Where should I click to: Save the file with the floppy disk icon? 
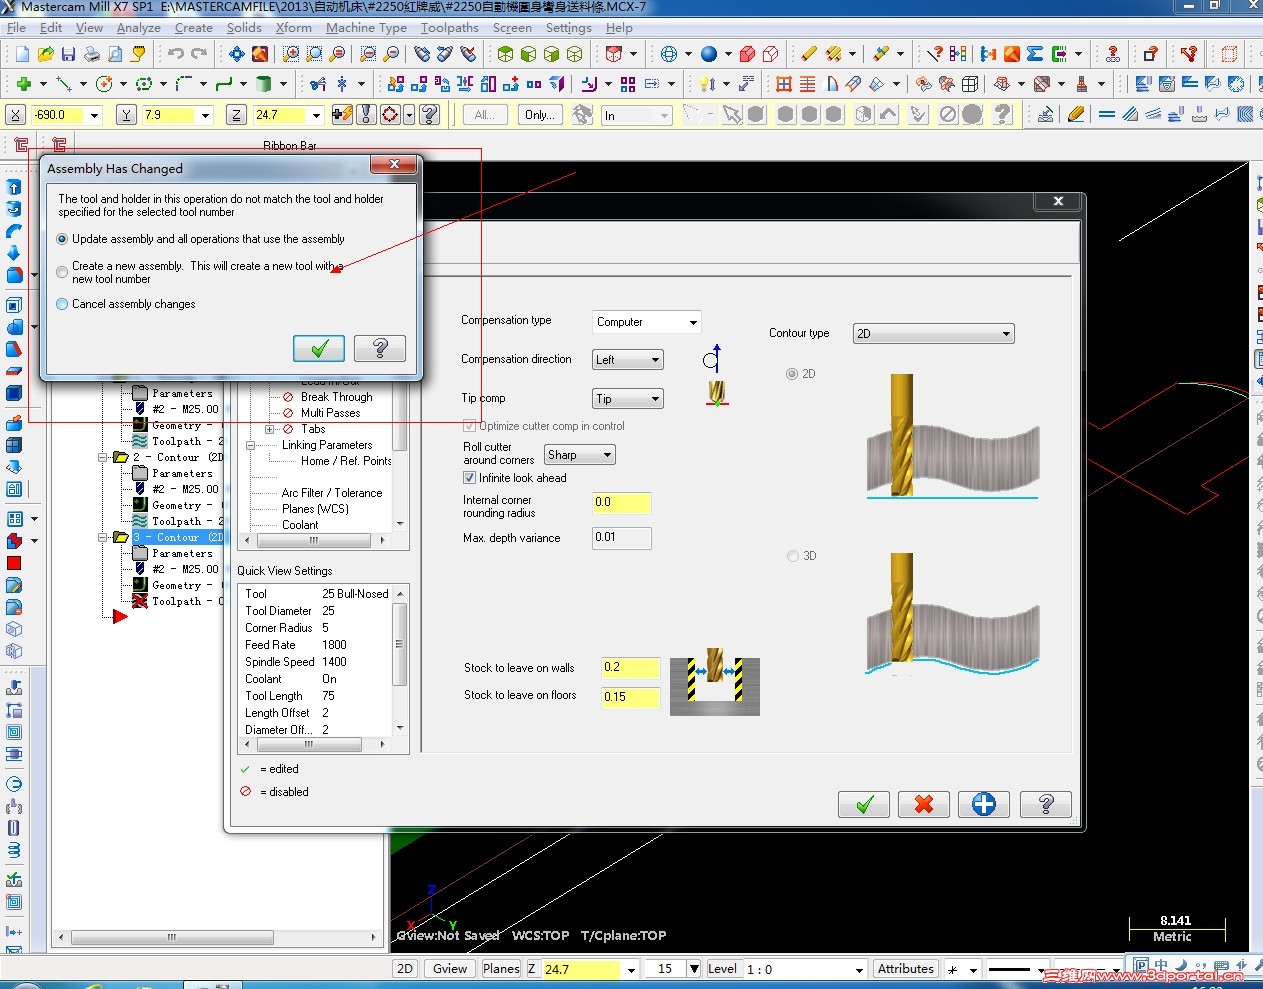click(x=68, y=54)
